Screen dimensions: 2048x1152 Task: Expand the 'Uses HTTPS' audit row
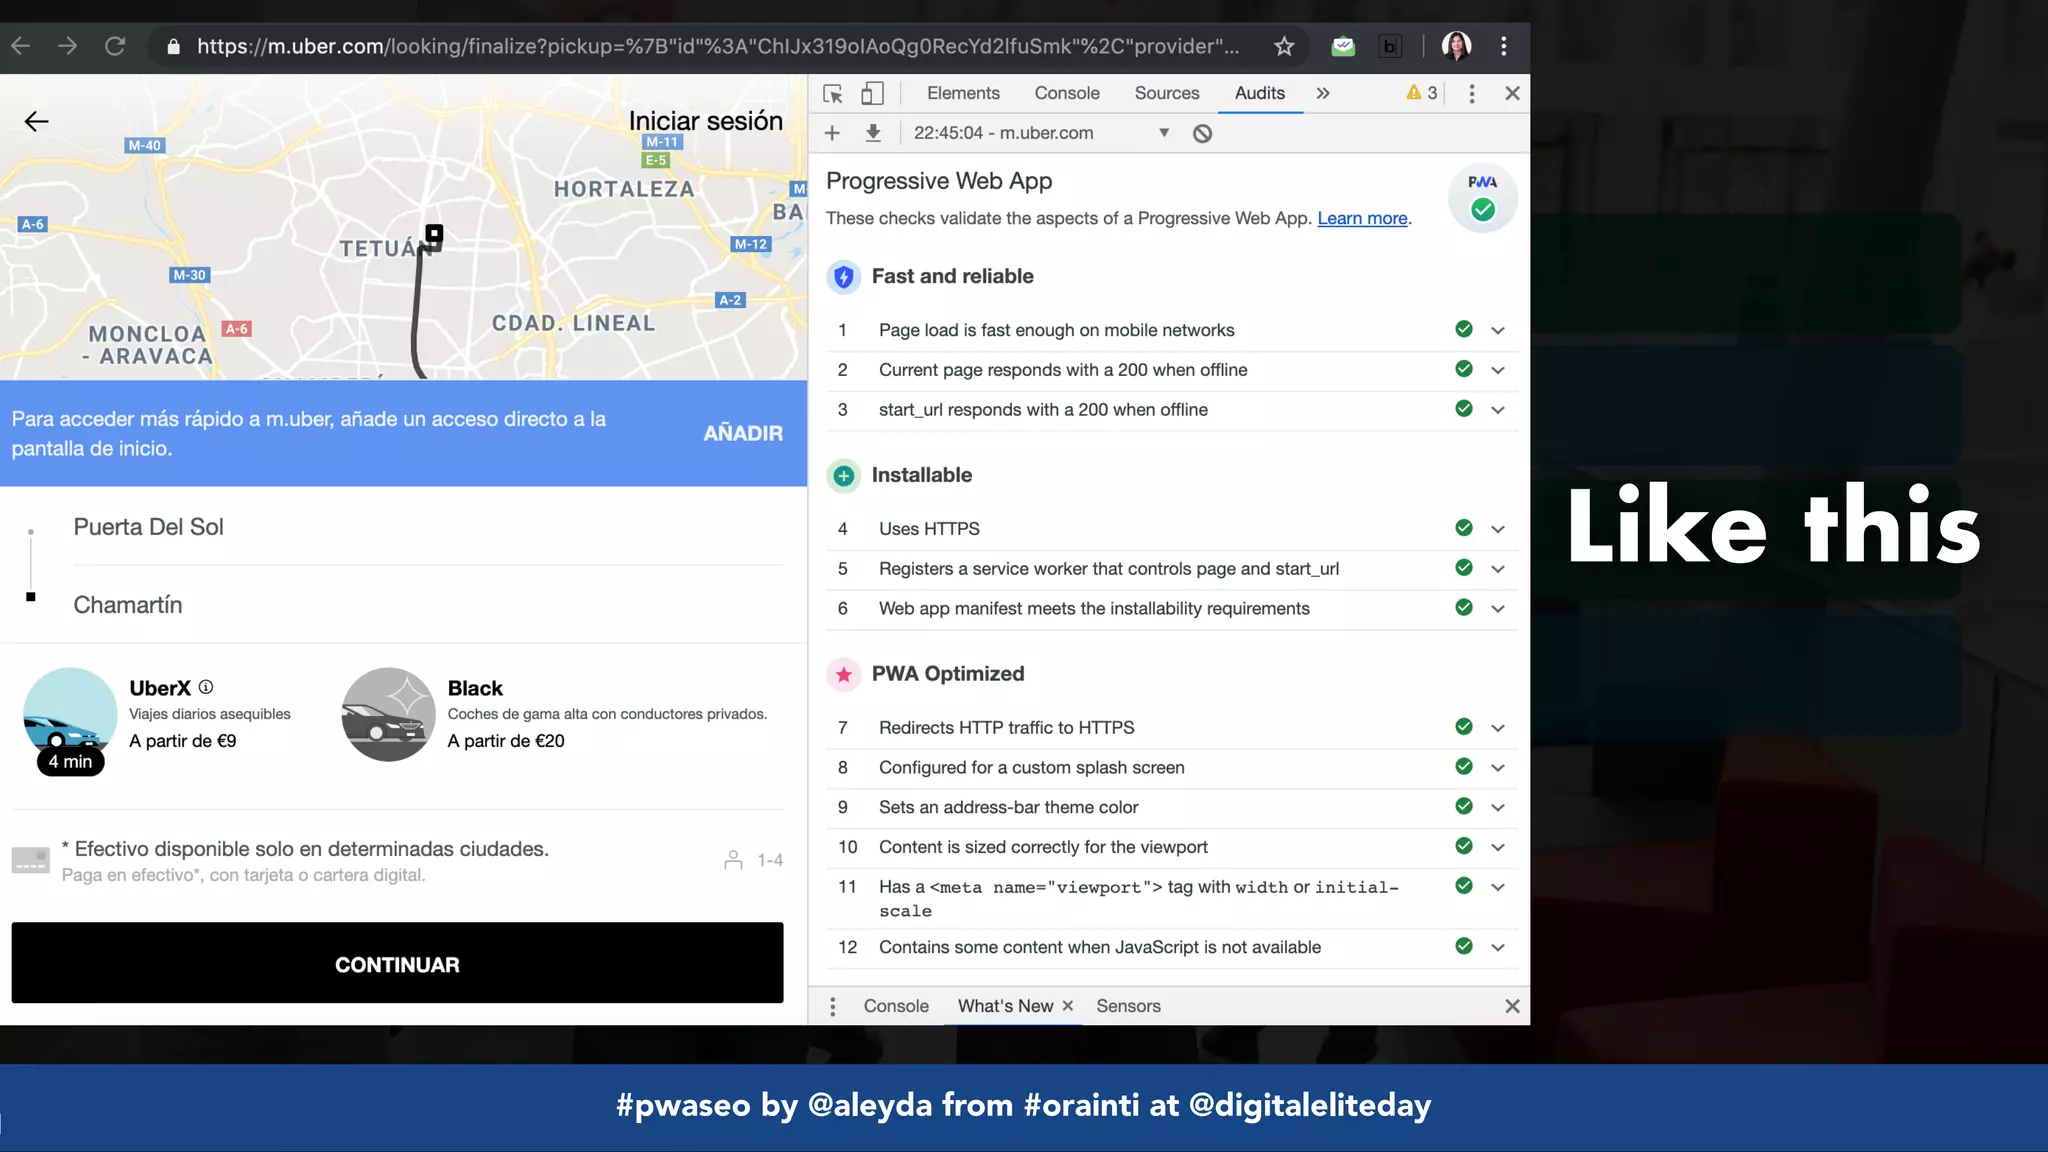(1497, 529)
